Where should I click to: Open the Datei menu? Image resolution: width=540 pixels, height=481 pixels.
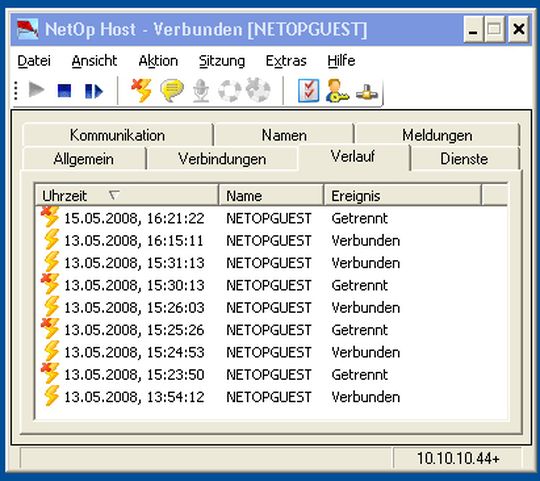click(34, 61)
